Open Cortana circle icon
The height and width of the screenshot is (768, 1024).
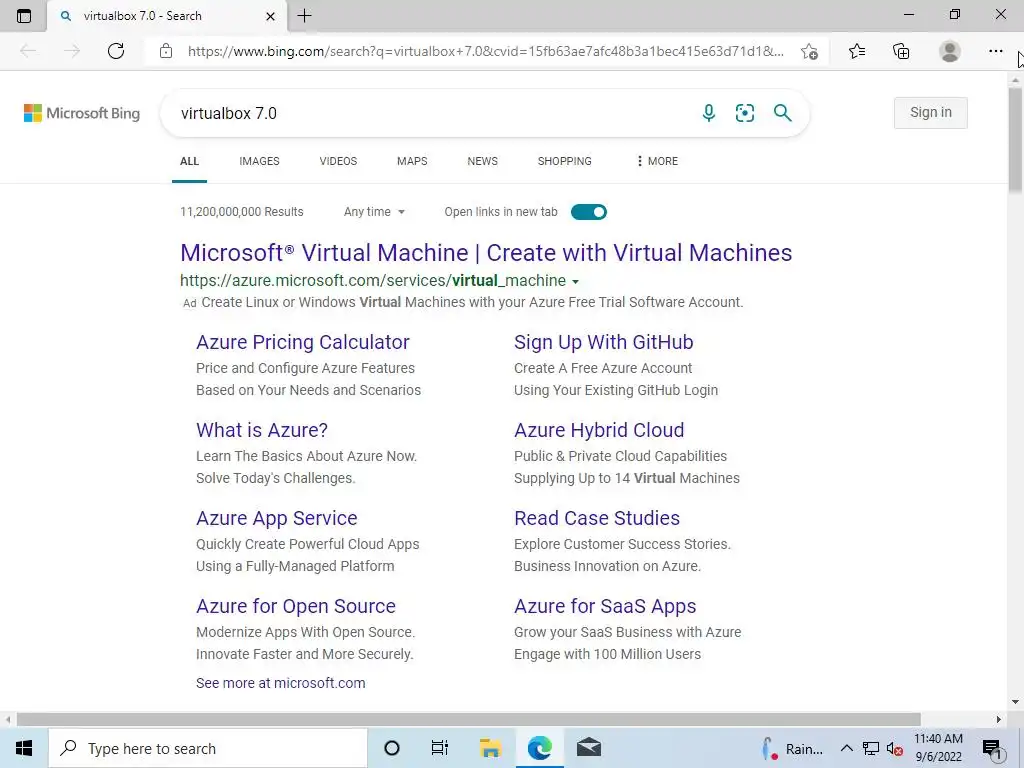(x=392, y=748)
